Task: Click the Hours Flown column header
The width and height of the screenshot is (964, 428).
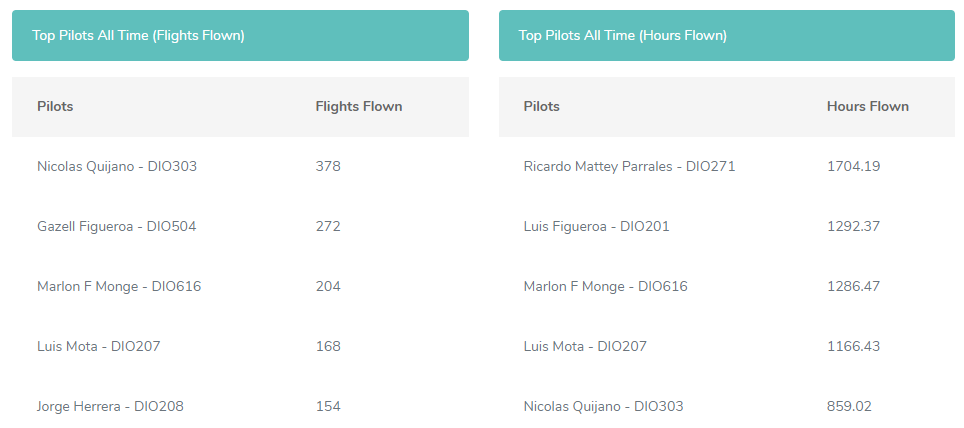Action: [868, 106]
